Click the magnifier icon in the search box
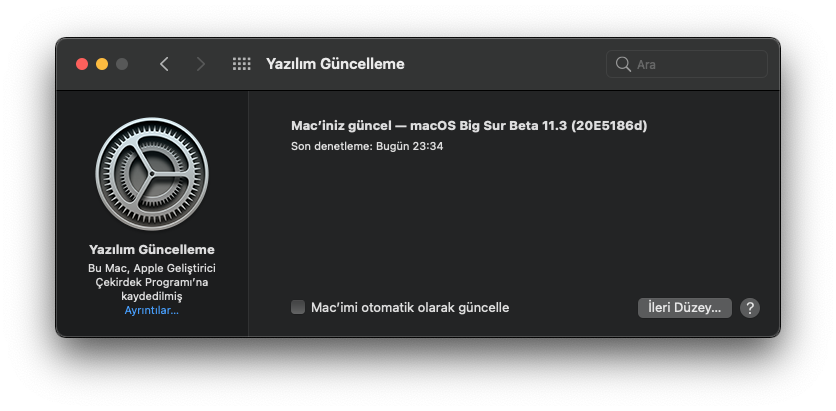The width and height of the screenshot is (836, 411). (623, 64)
